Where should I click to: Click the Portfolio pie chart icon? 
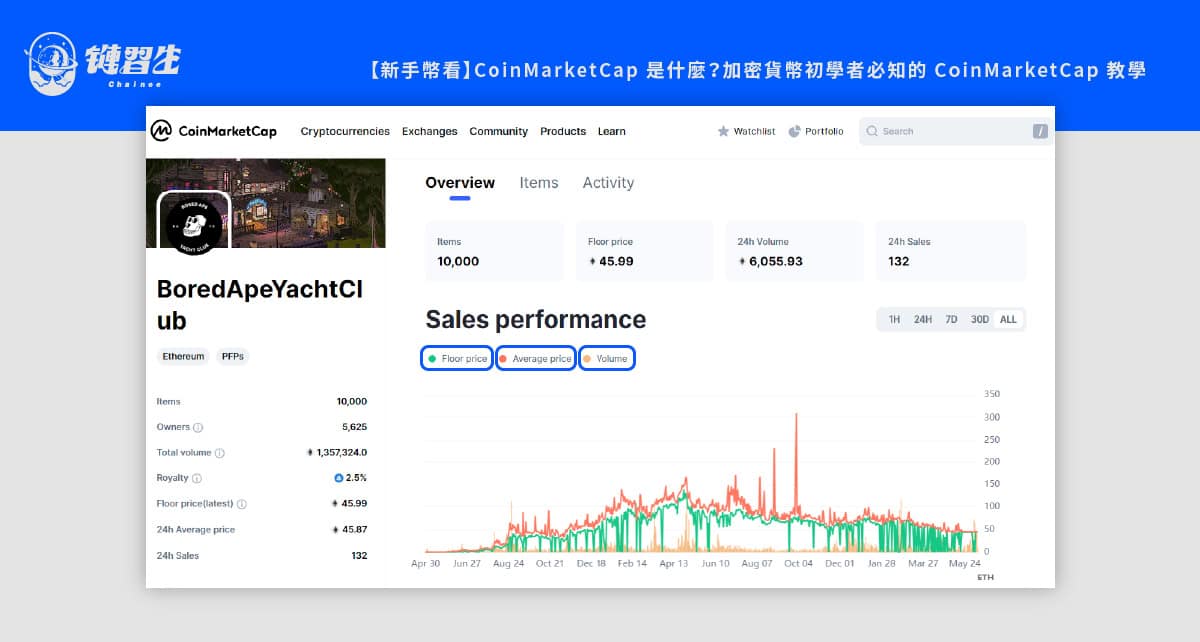(x=795, y=131)
